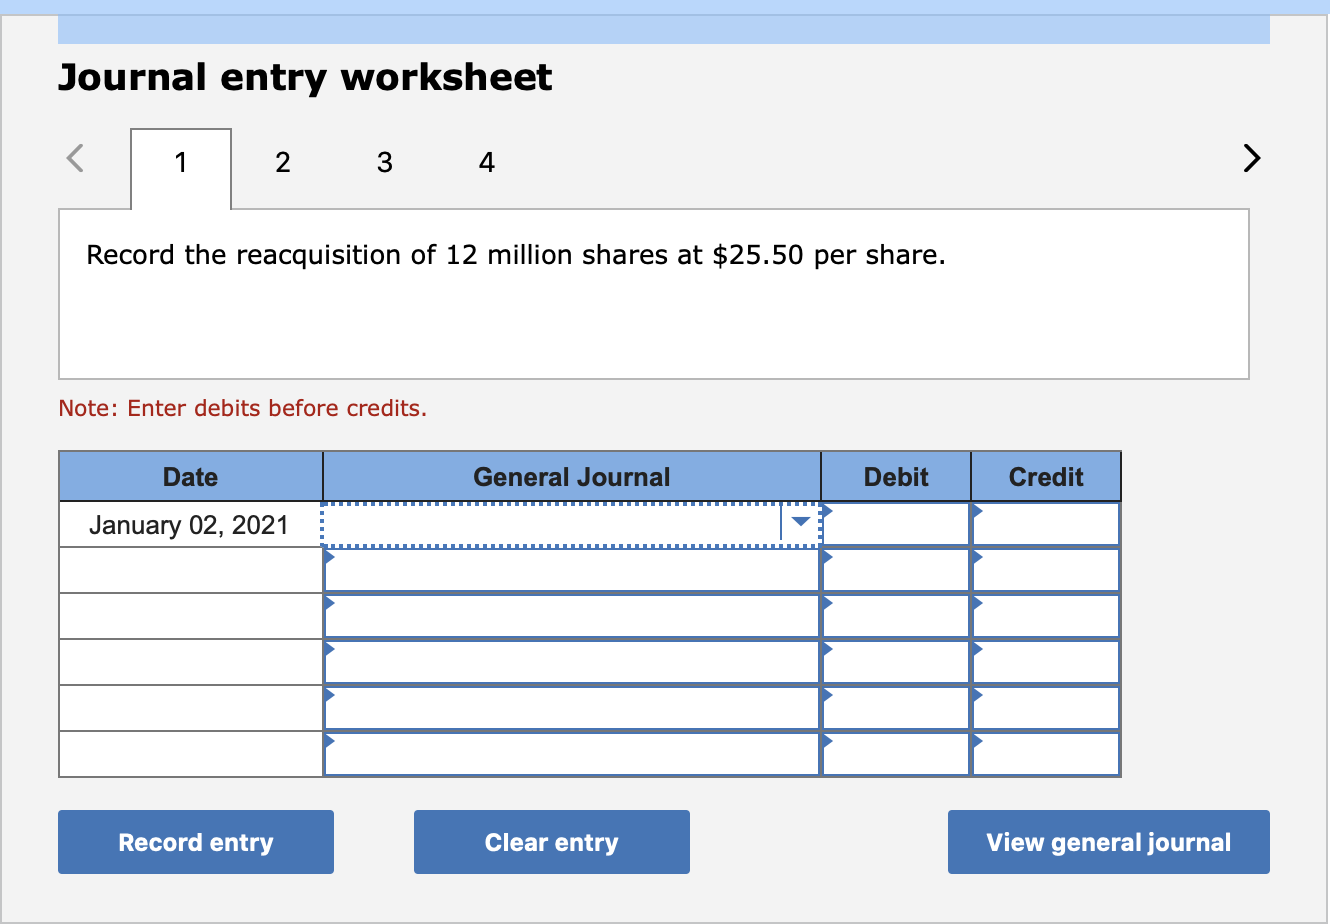The width and height of the screenshot is (1330, 924).
Task: Click third row Date cell
Action: [190, 616]
